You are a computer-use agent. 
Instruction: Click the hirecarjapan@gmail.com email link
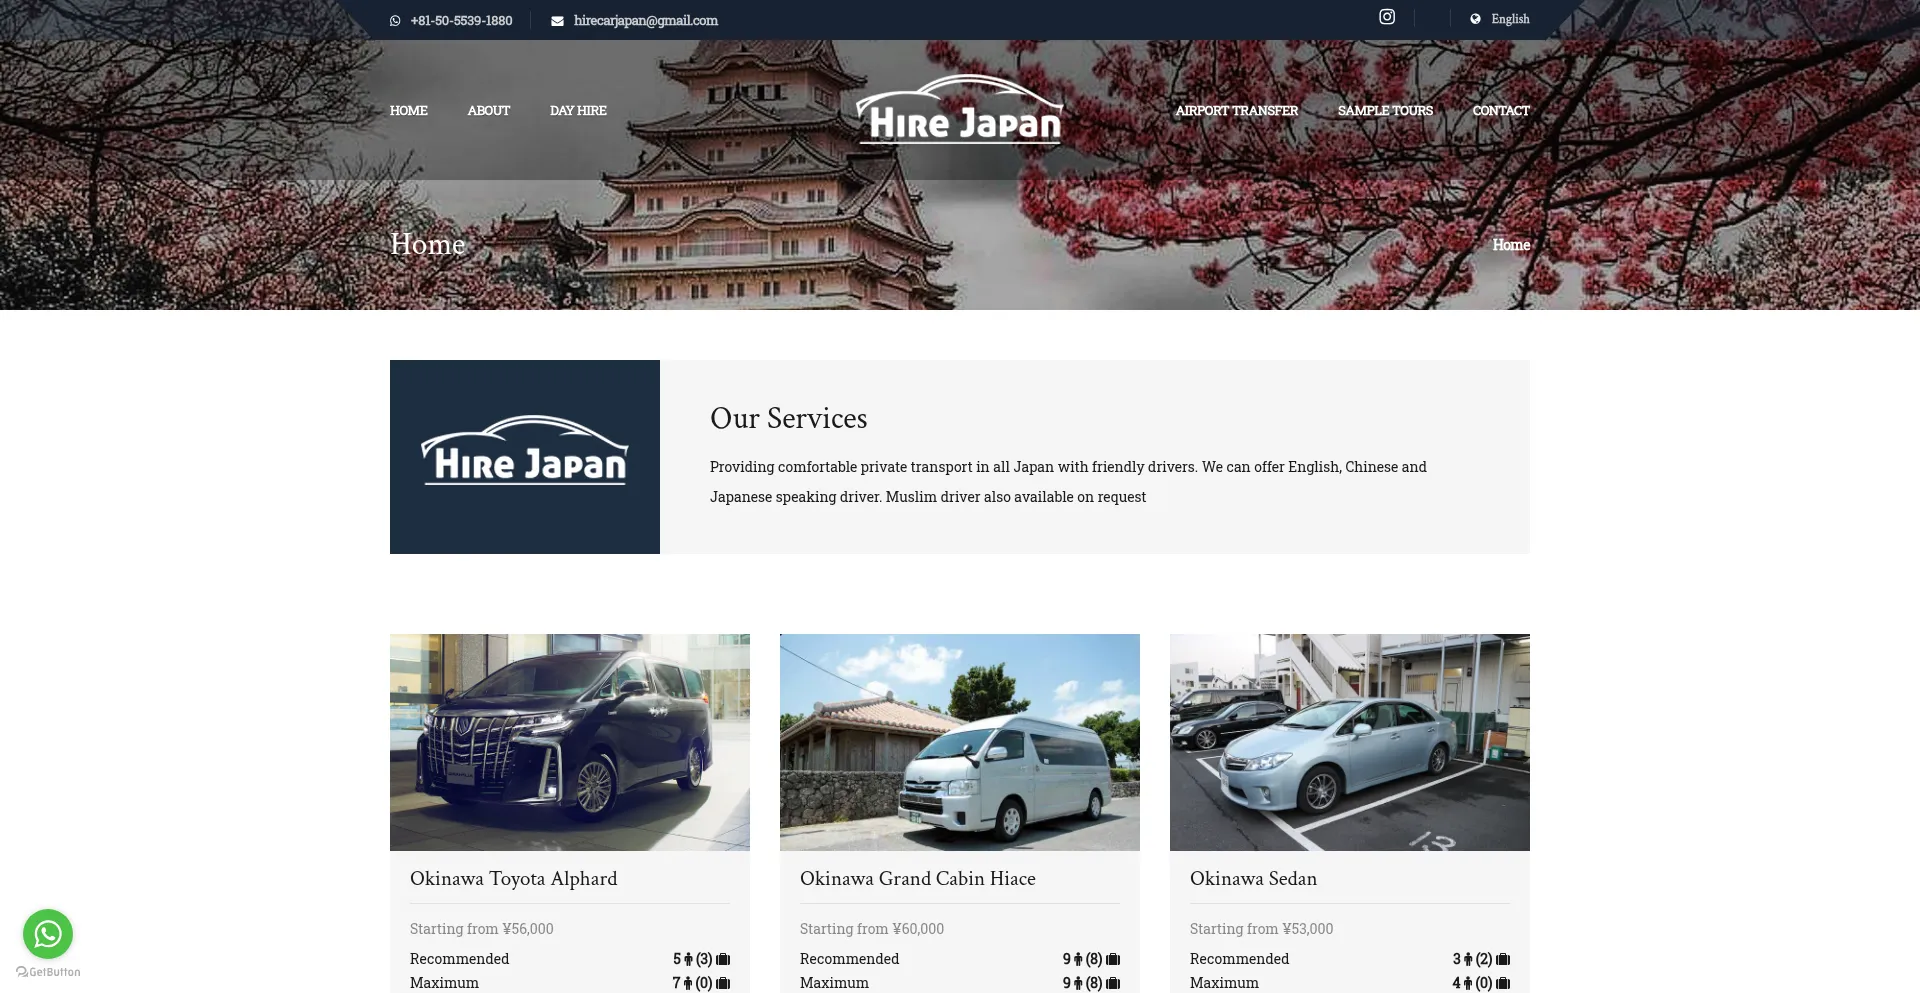[645, 21]
